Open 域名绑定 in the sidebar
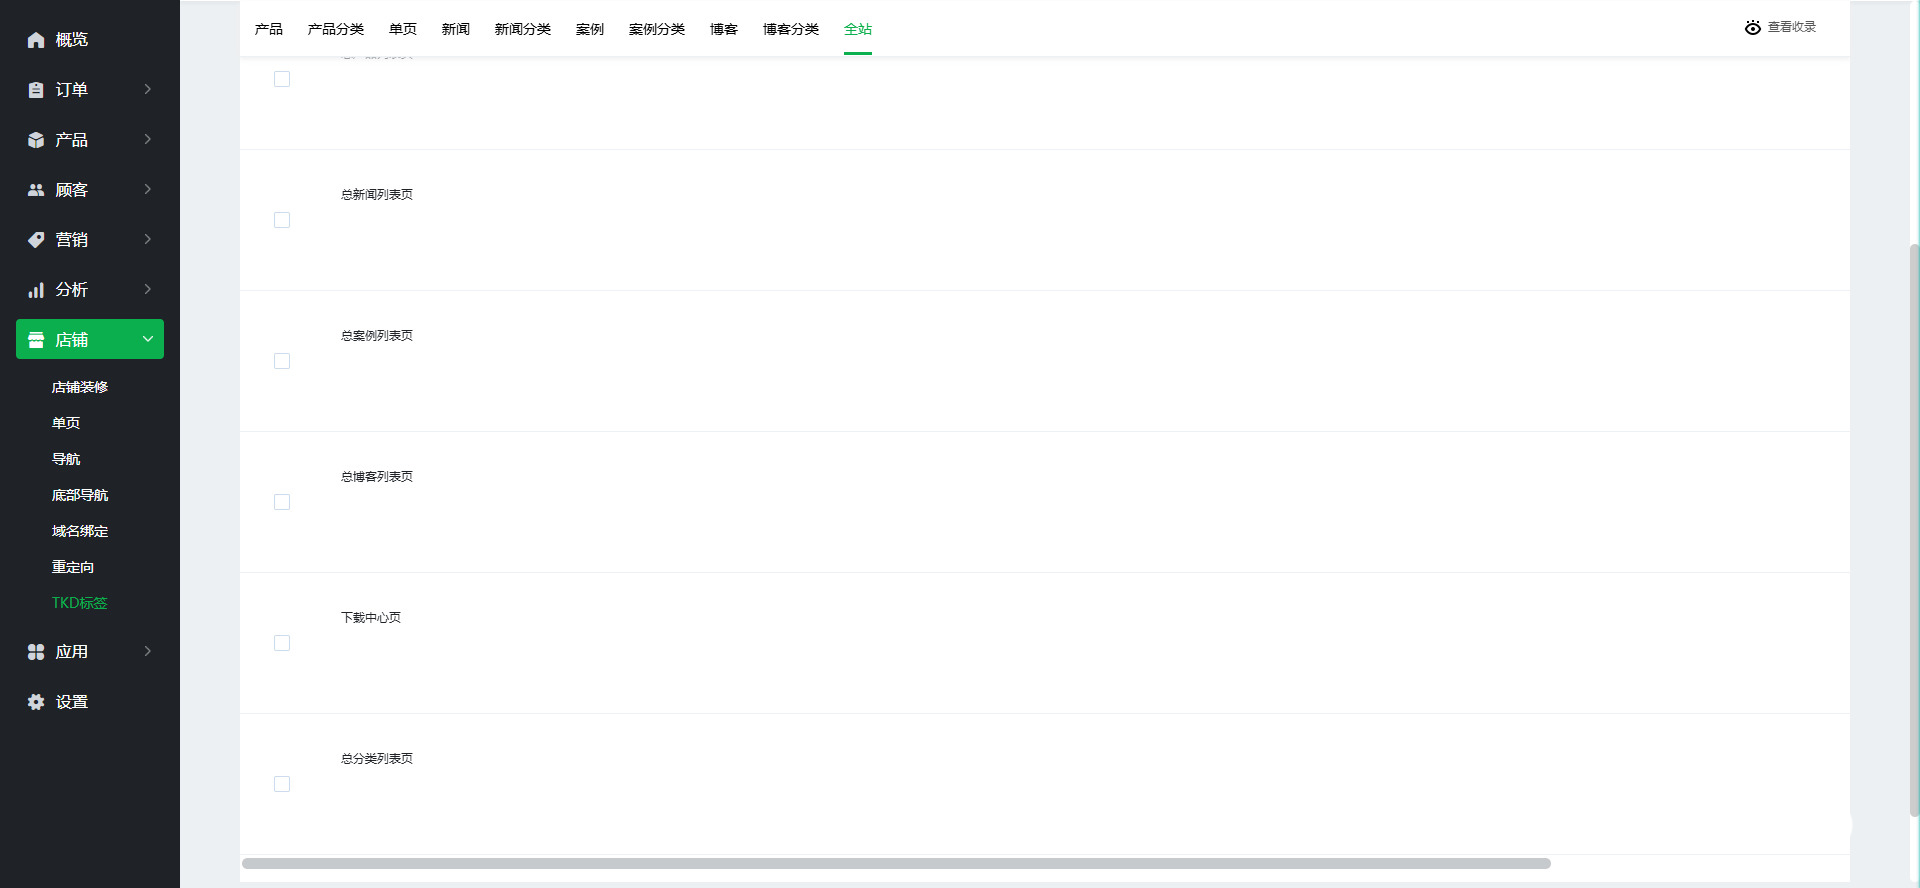The height and width of the screenshot is (888, 1920). coord(80,531)
